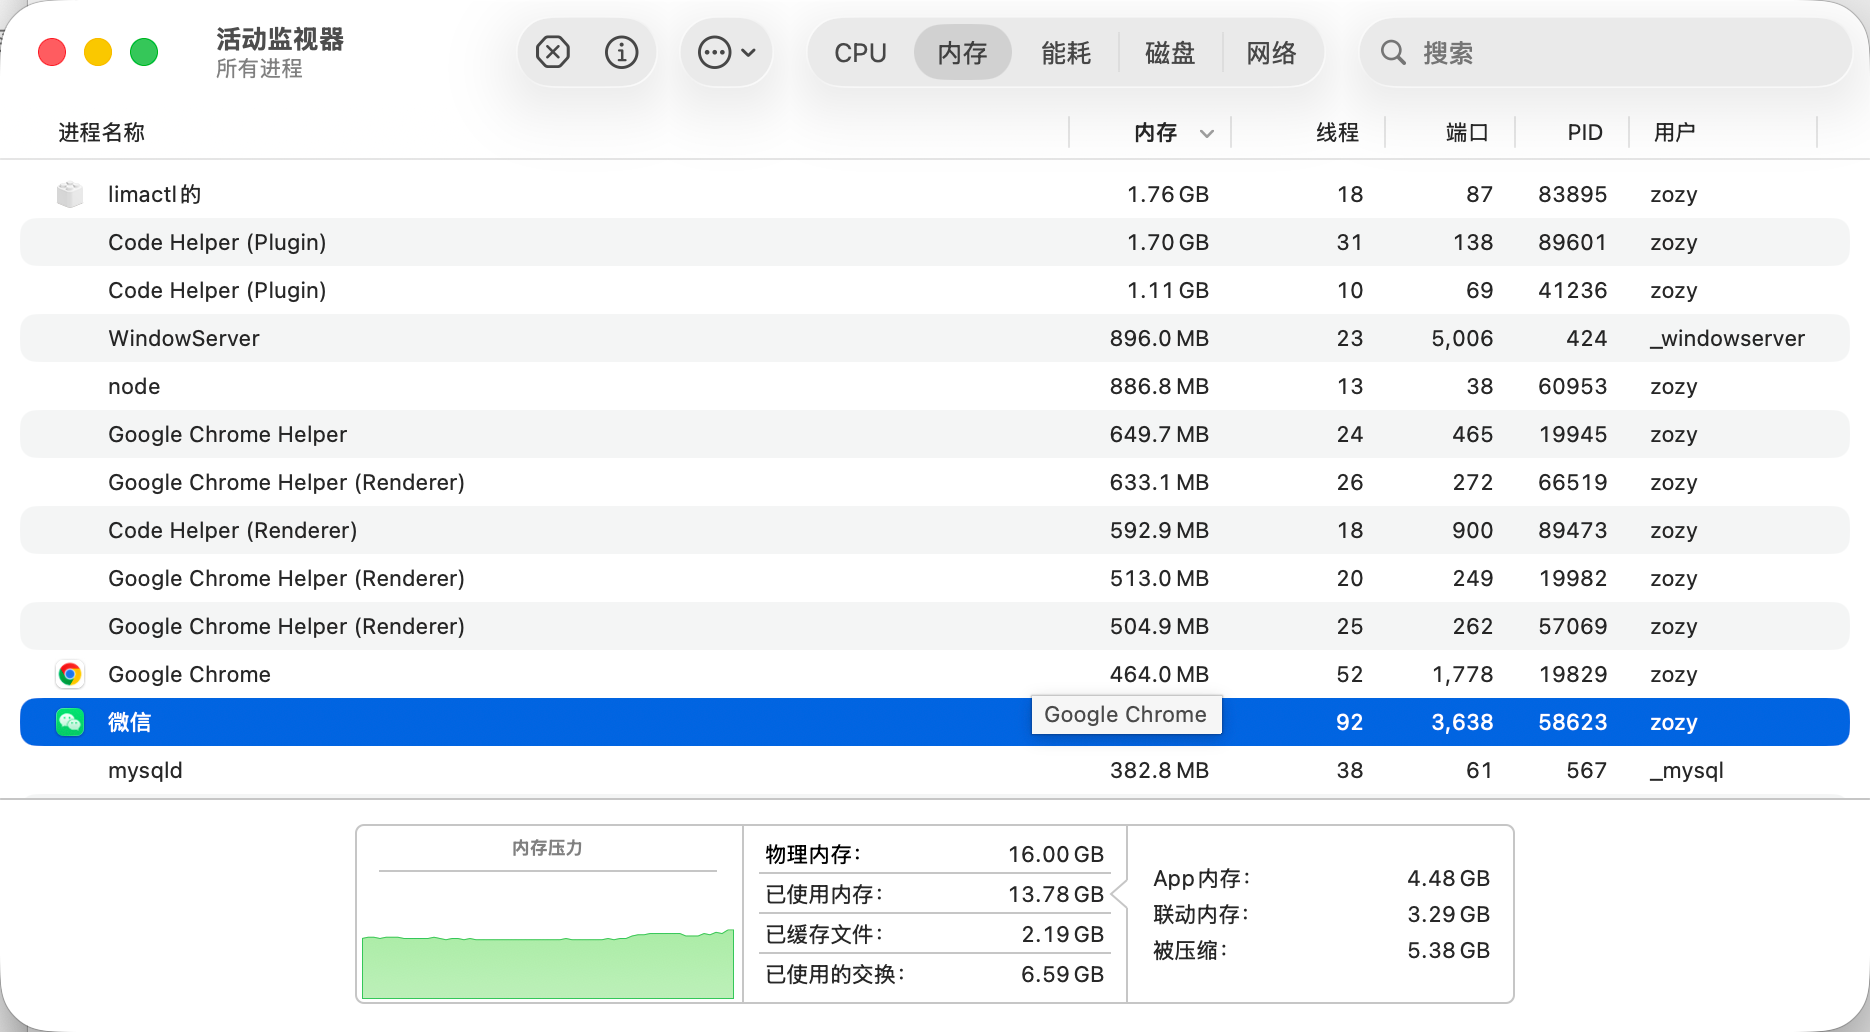Select Code Helper (Plugin) using 1.11 GB
Screen dimensions: 1870x1032
(x=935, y=290)
